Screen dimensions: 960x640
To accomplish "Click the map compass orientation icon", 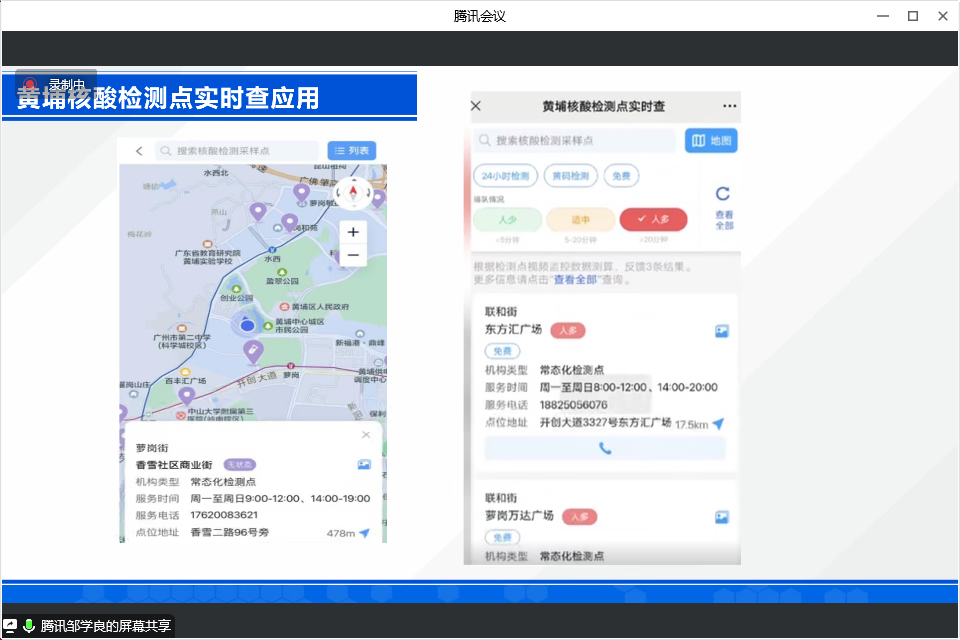I will [x=353, y=191].
